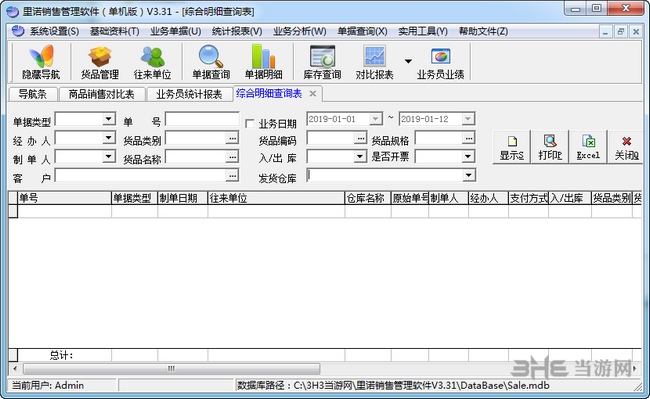Click the 客户 input field

(141, 175)
